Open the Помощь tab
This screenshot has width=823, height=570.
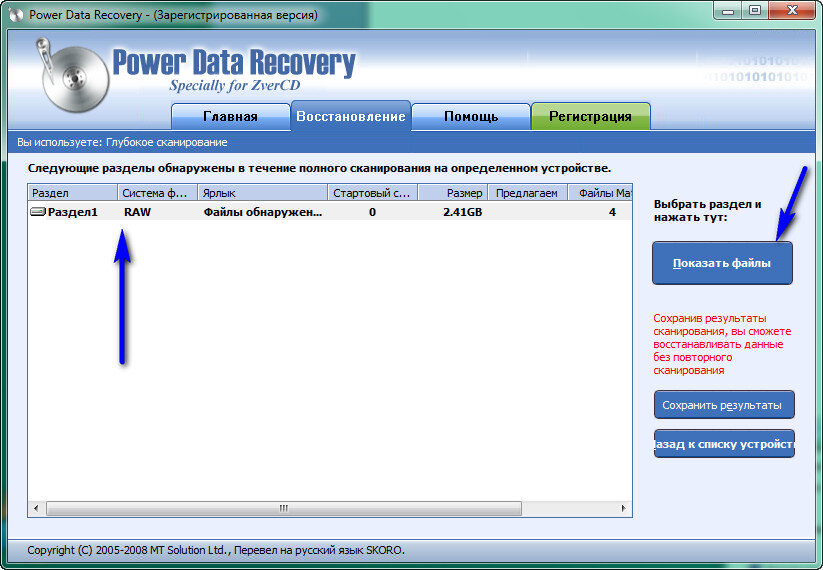[x=471, y=117]
